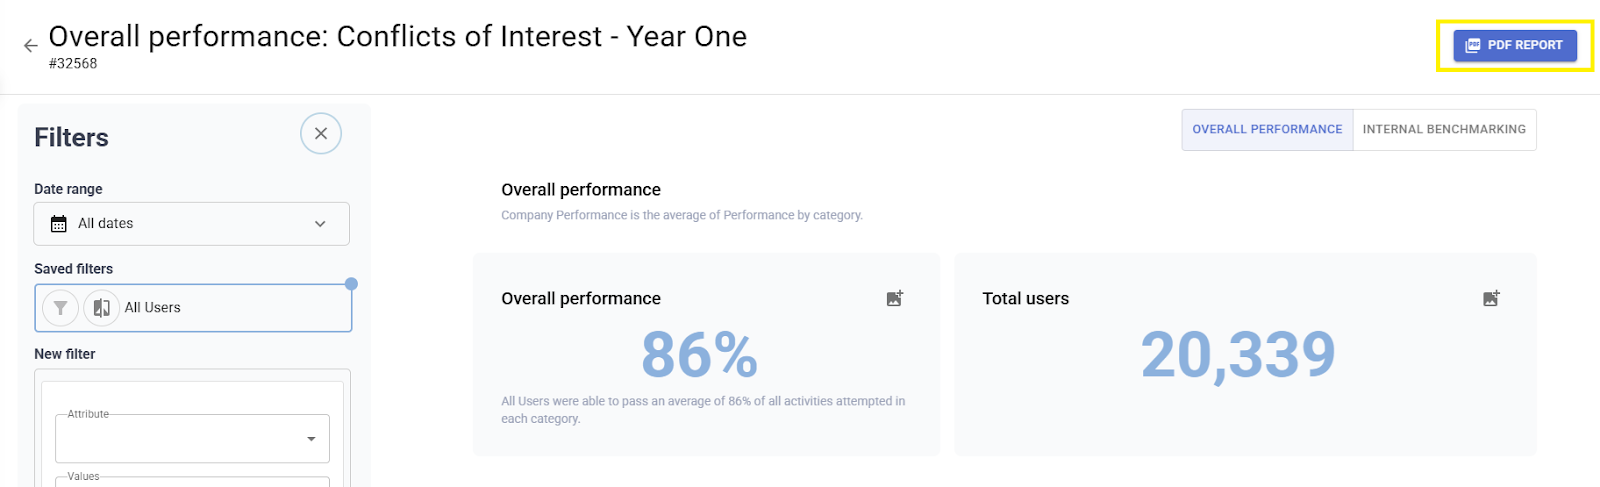Export the Overall performance card as image
Image resolution: width=1600 pixels, height=487 pixels.
tap(895, 298)
